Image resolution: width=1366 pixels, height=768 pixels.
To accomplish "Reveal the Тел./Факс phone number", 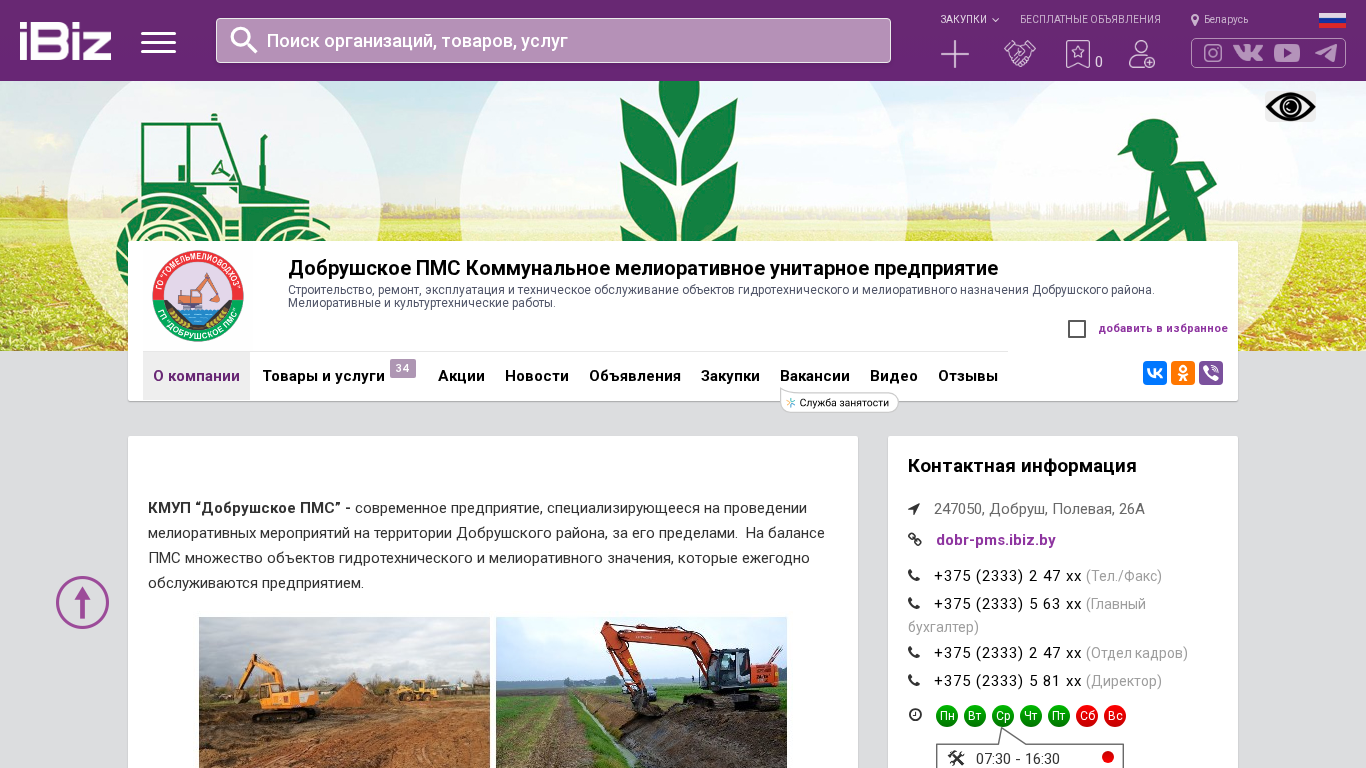I will pos(1008,576).
